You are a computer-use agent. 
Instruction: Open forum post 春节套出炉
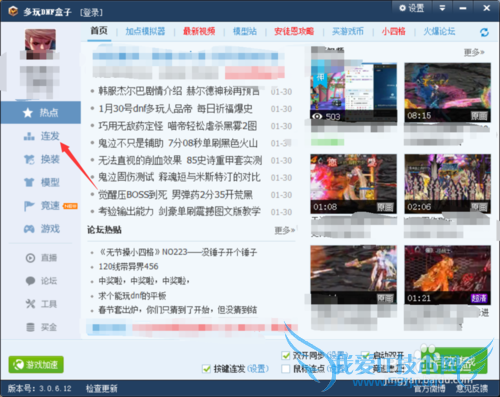coord(178,310)
